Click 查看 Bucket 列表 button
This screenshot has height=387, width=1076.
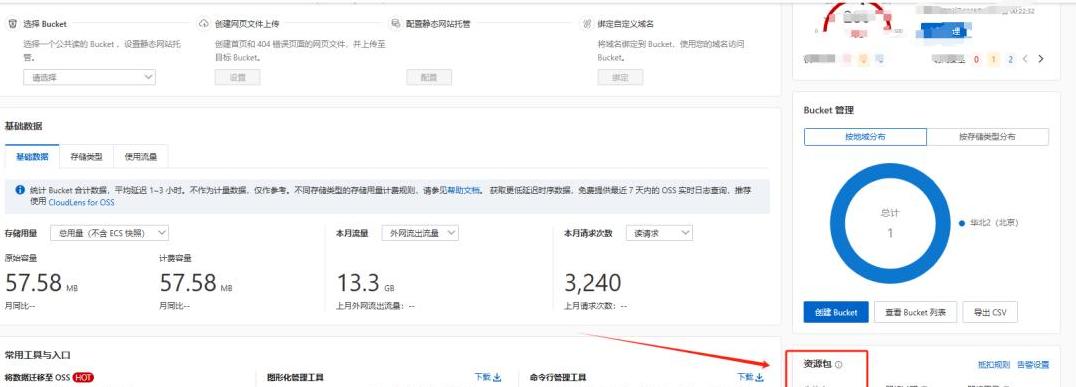(x=915, y=312)
